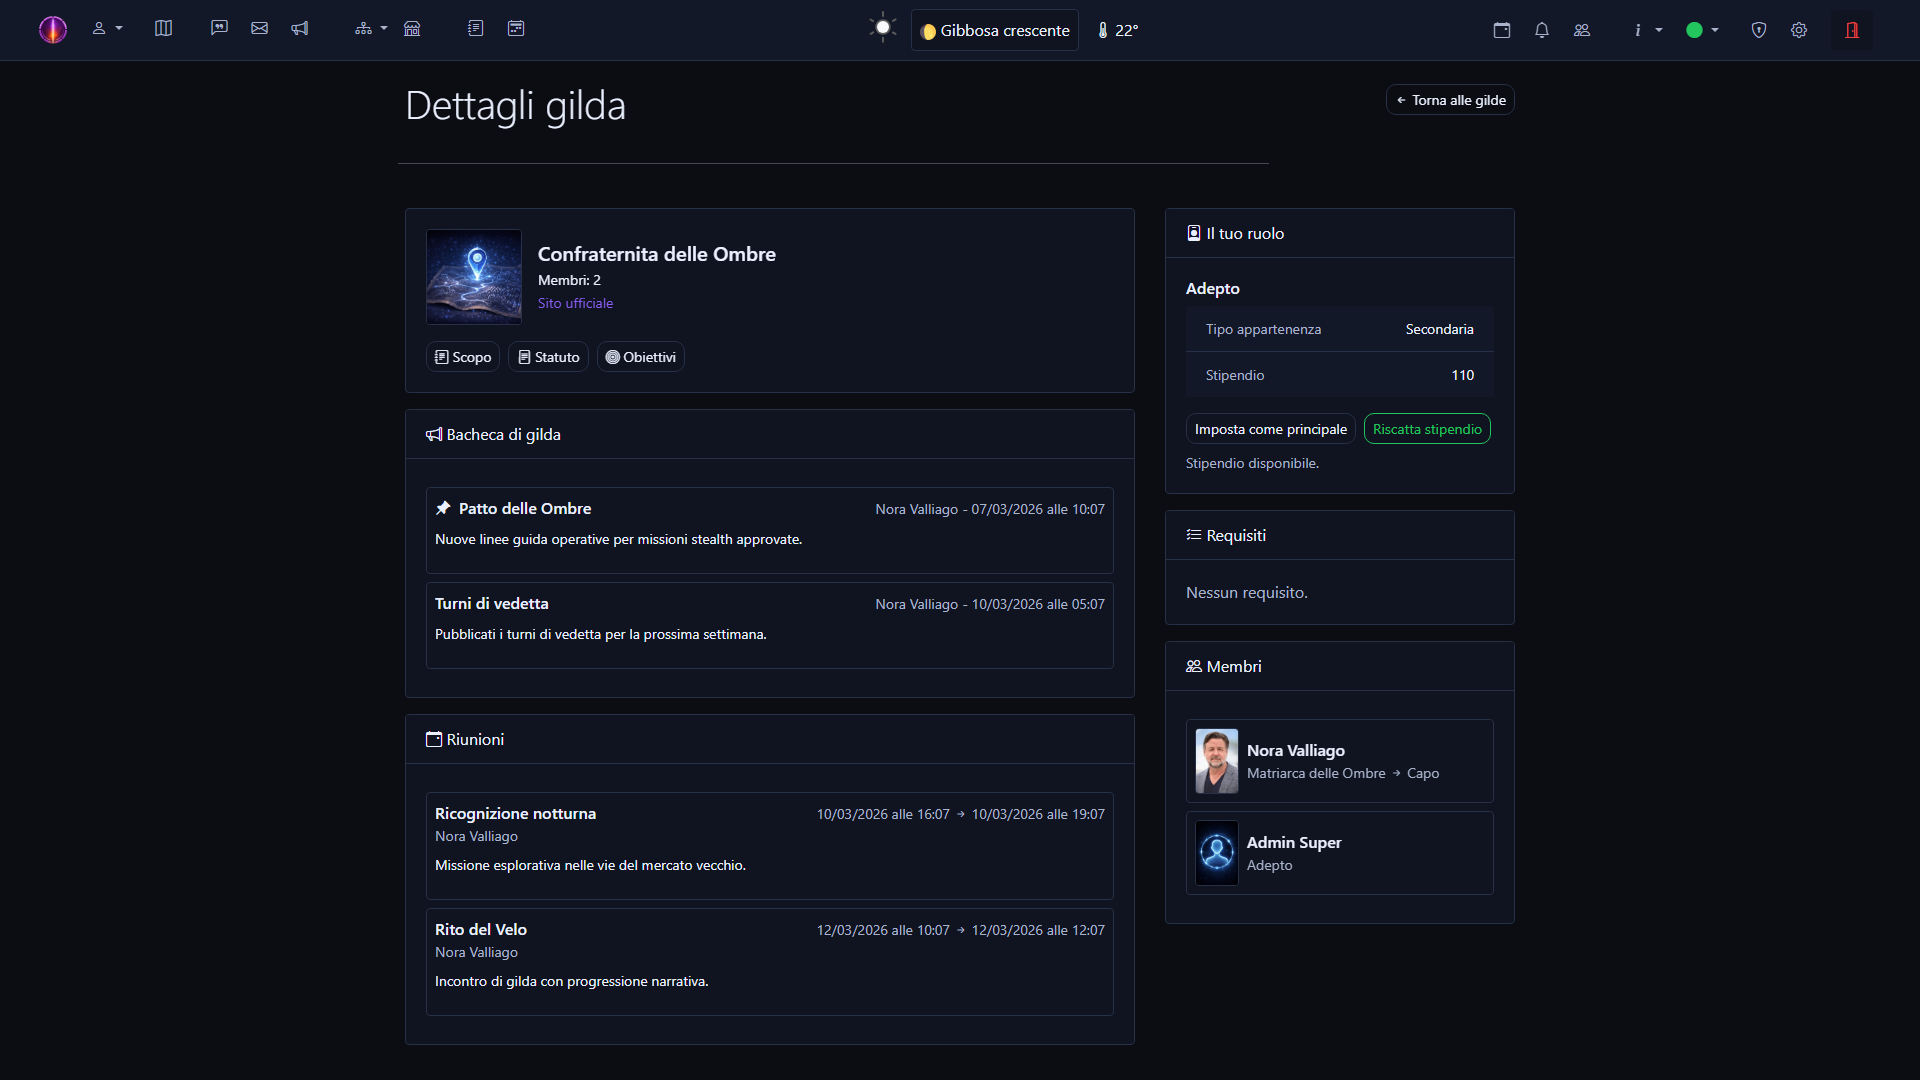Screen dimensions: 1920x1080
Task: Open Admin Super member name
Action: [1294, 842]
